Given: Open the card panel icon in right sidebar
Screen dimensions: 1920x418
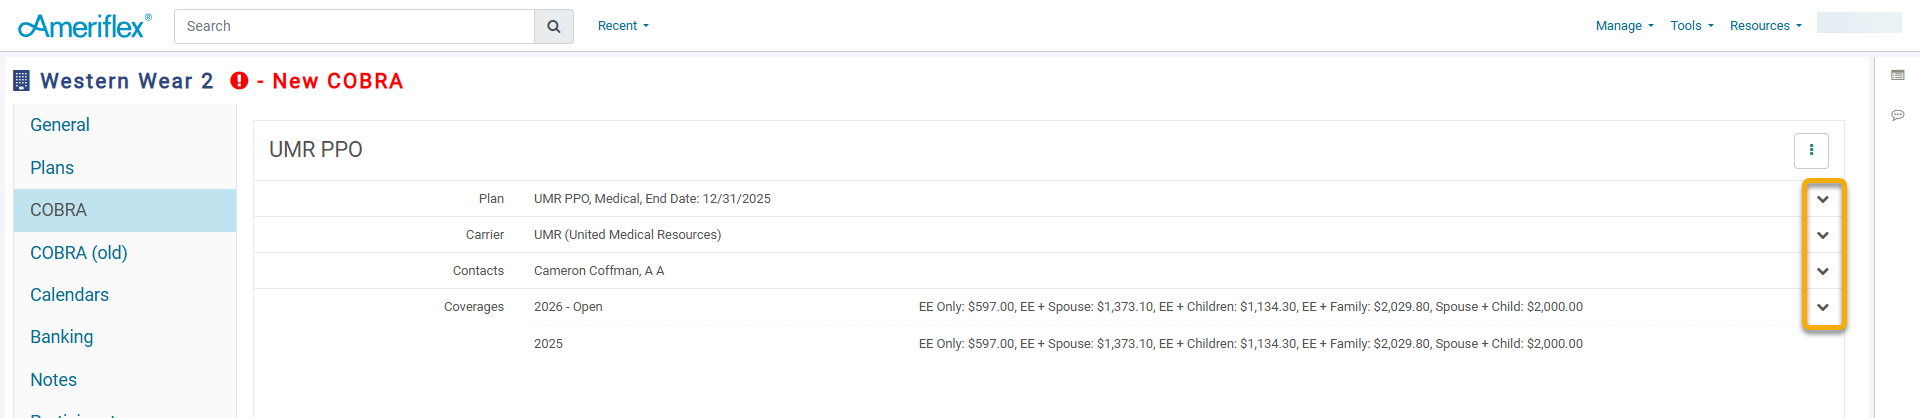Looking at the screenshot, I should tap(1897, 75).
